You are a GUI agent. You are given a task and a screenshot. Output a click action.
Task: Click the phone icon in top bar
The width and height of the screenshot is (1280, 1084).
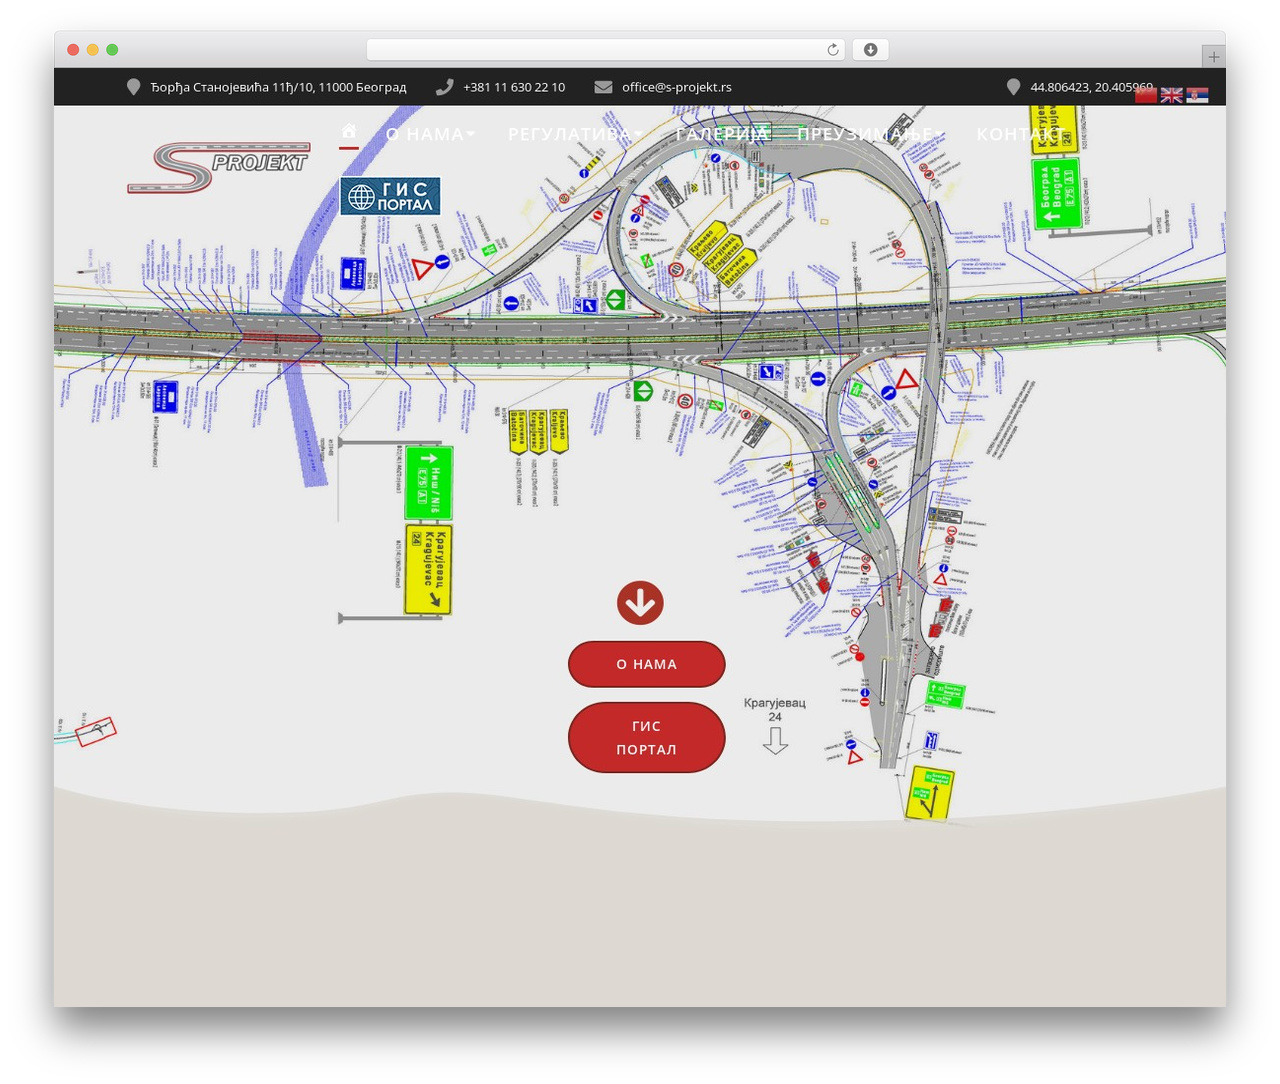(x=445, y=87)
